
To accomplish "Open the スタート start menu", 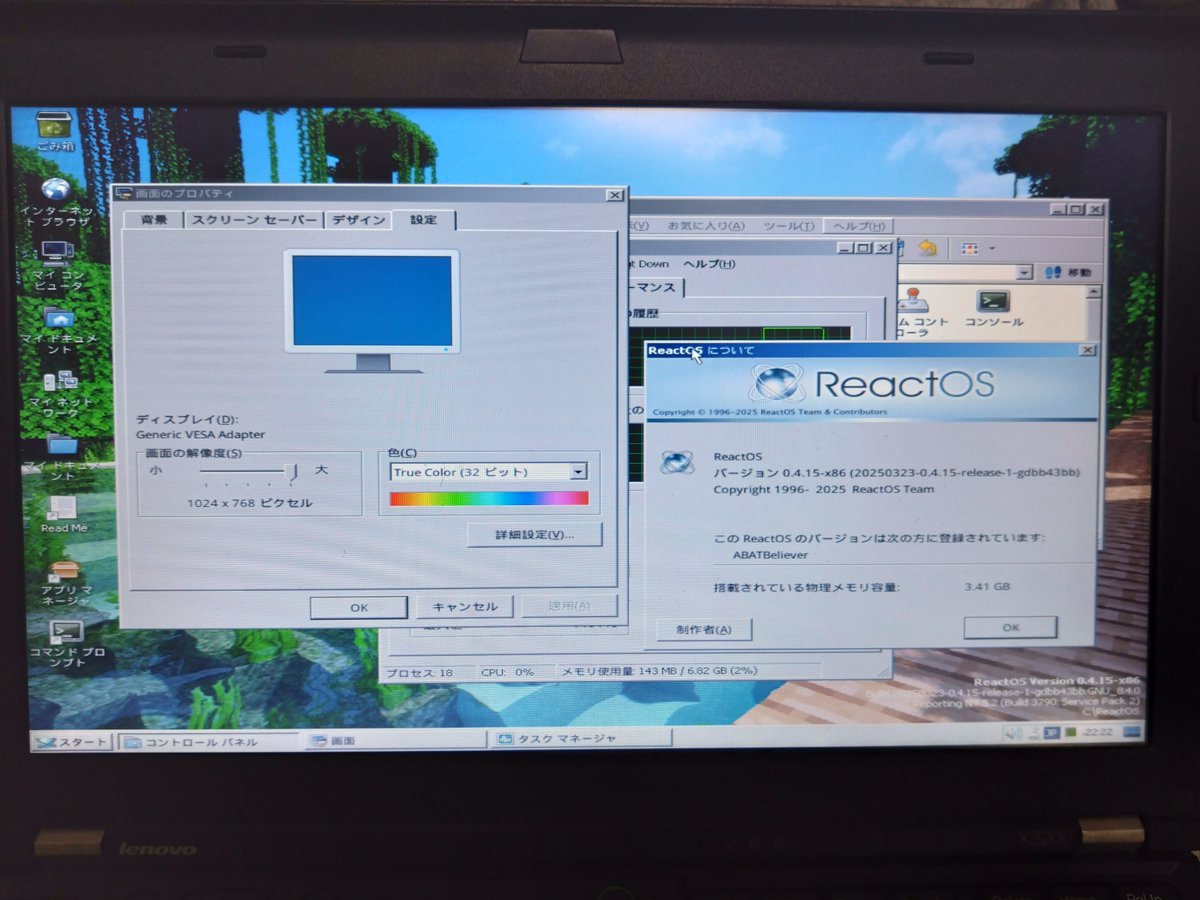I will pos(71,742).
